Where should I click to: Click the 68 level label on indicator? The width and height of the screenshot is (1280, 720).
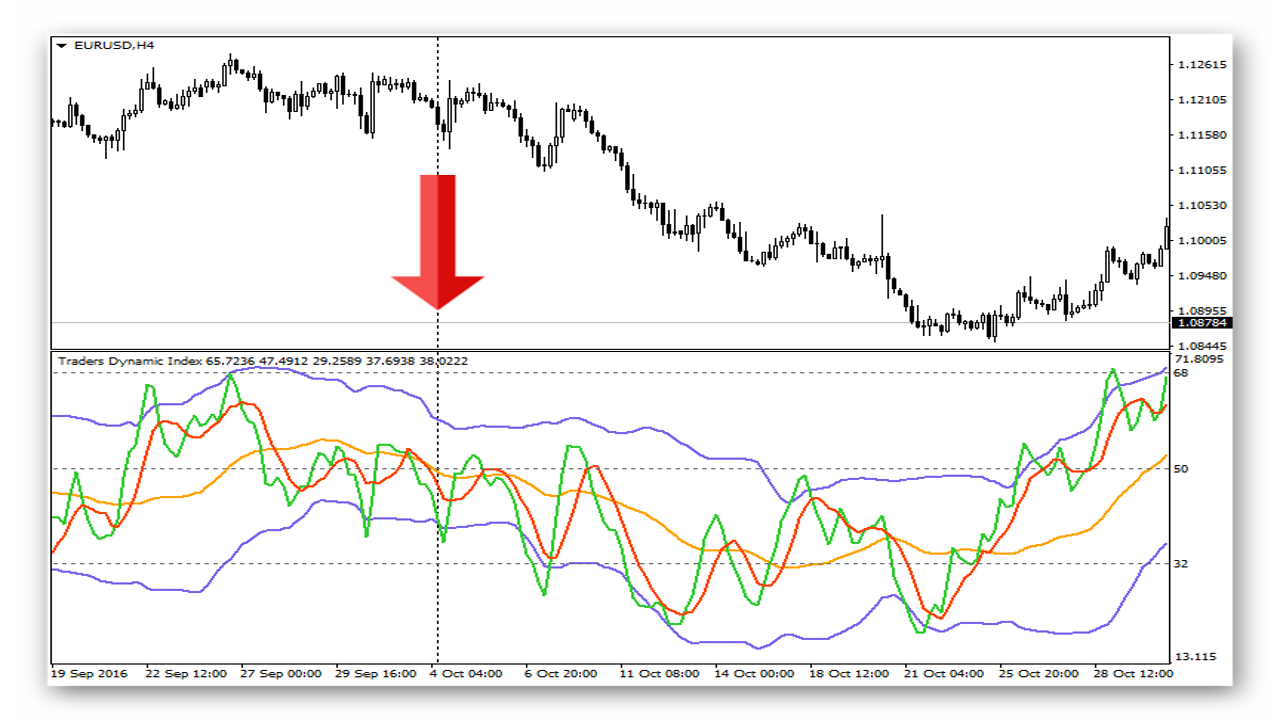[x=1182, y=373]
